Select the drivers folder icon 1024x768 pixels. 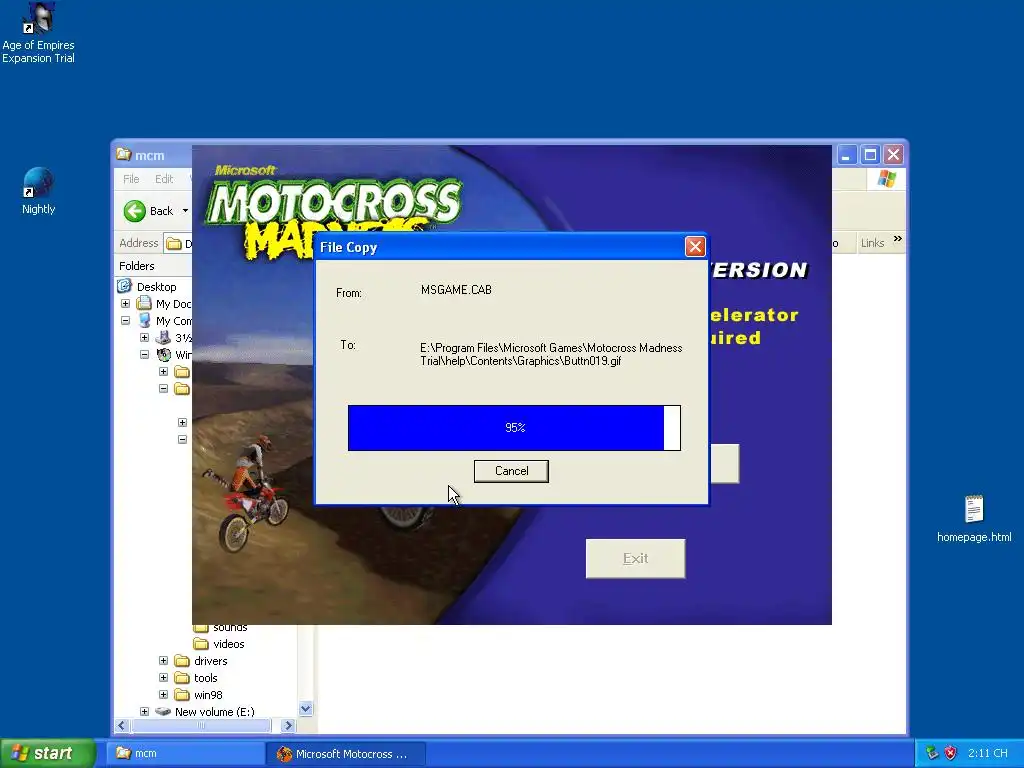click(182, 661)
